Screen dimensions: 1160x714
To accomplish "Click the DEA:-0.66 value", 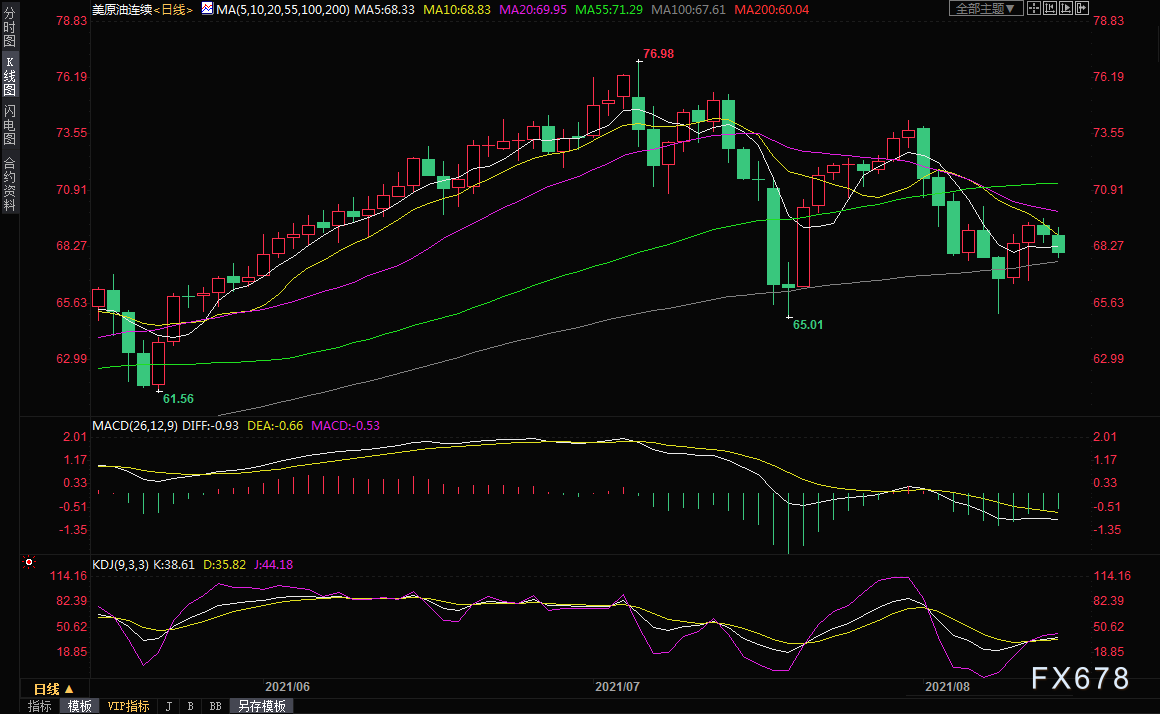I will coord(274,425).
